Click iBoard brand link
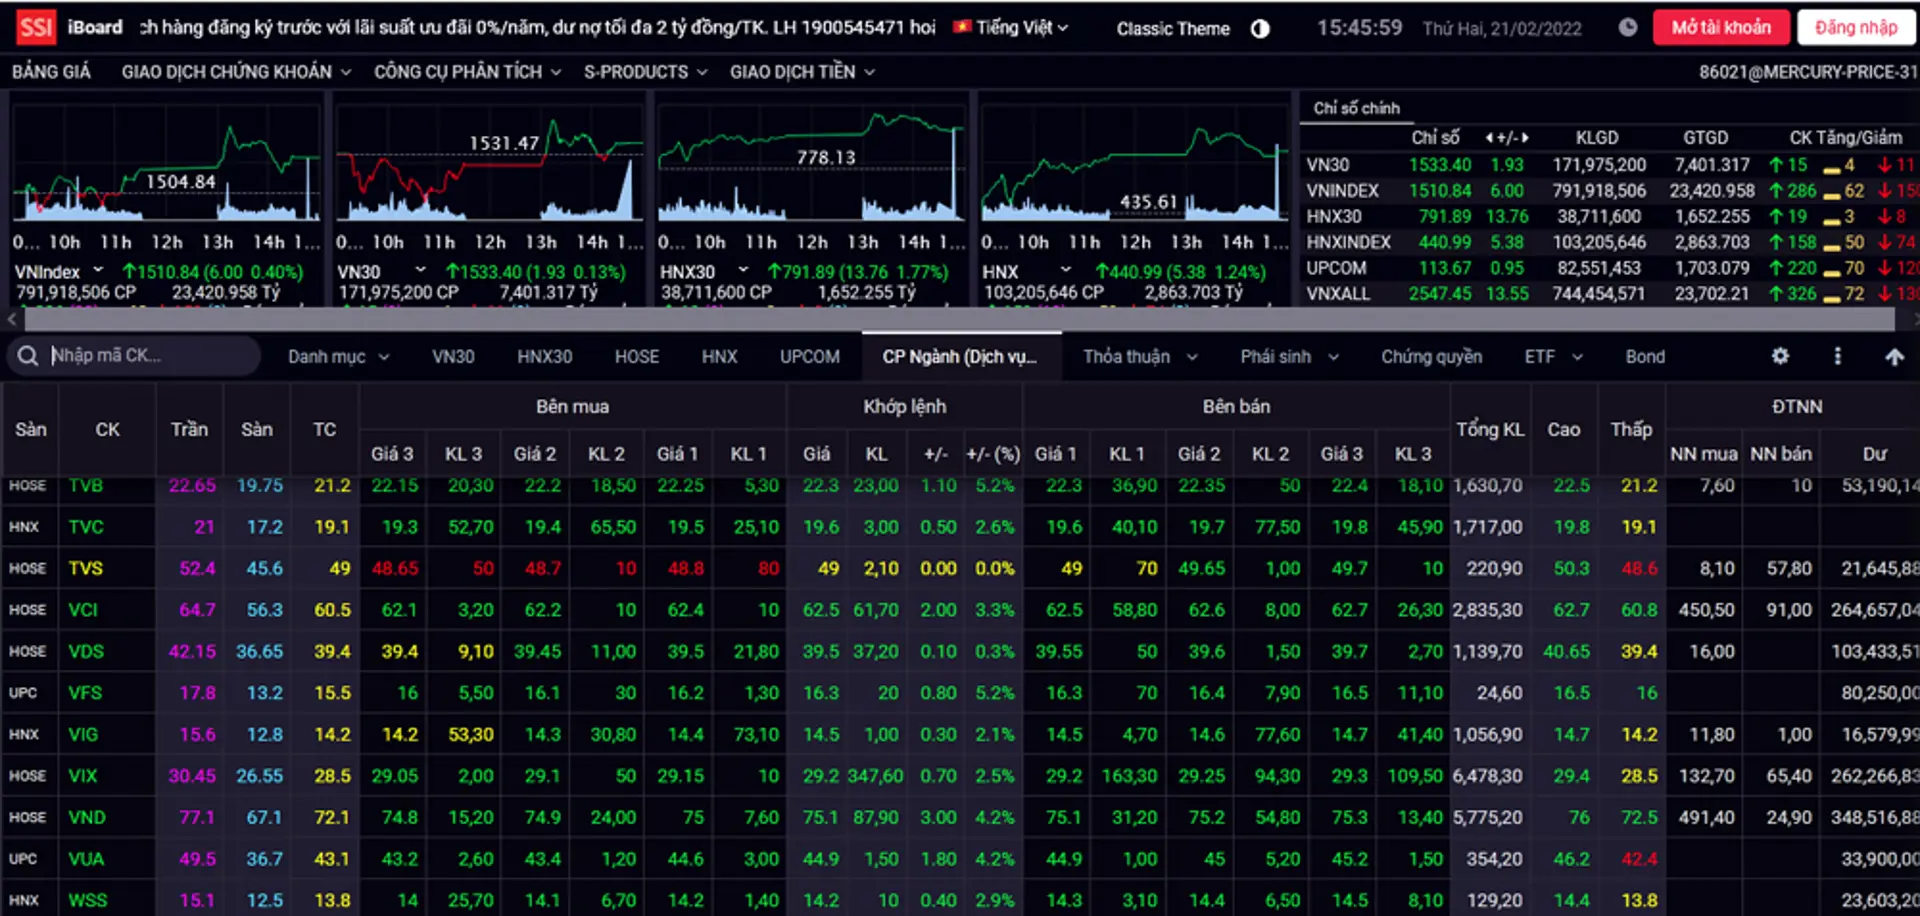This screenshot has width=1920, height=916. coord(95,27)
